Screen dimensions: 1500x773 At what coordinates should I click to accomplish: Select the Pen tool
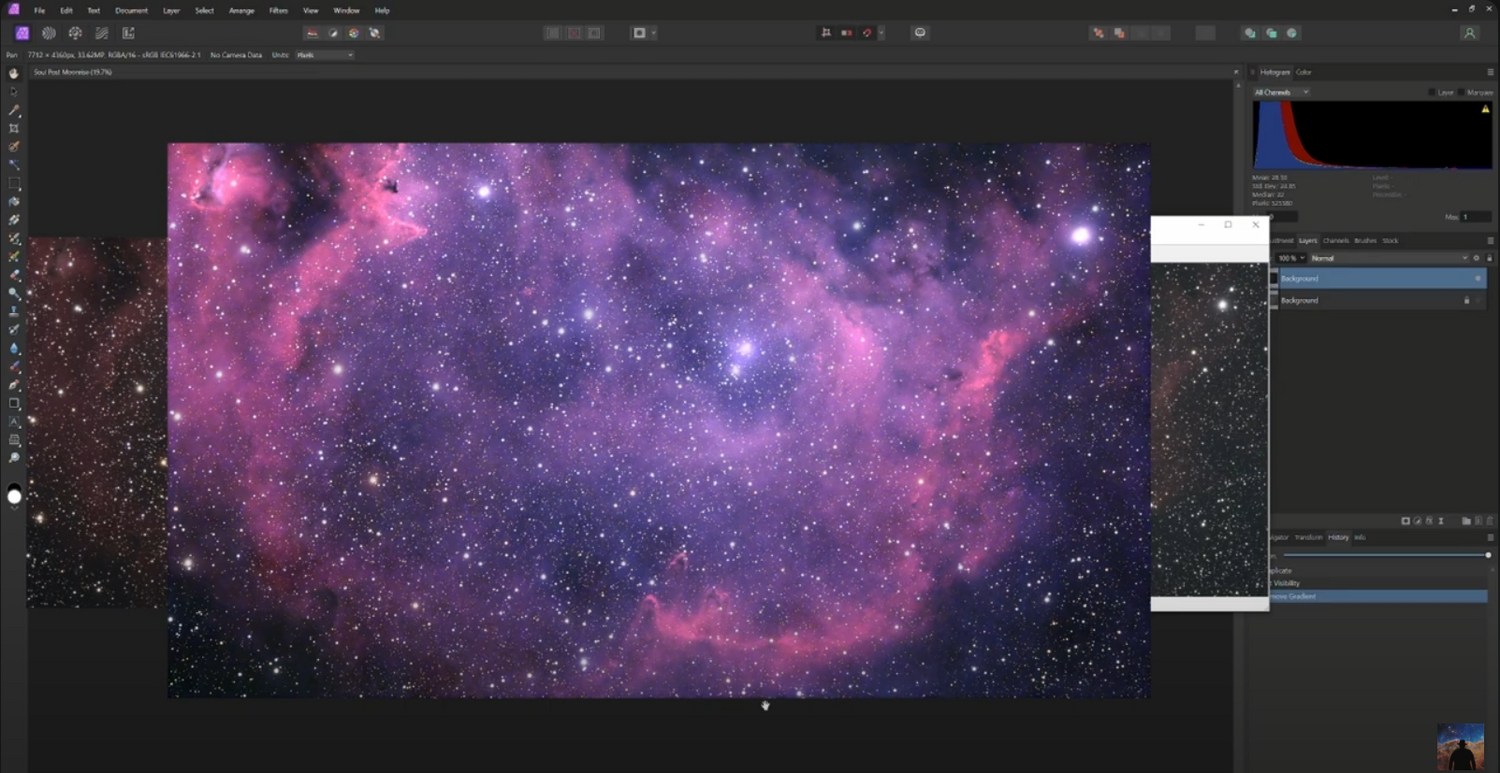pos(14,385)
